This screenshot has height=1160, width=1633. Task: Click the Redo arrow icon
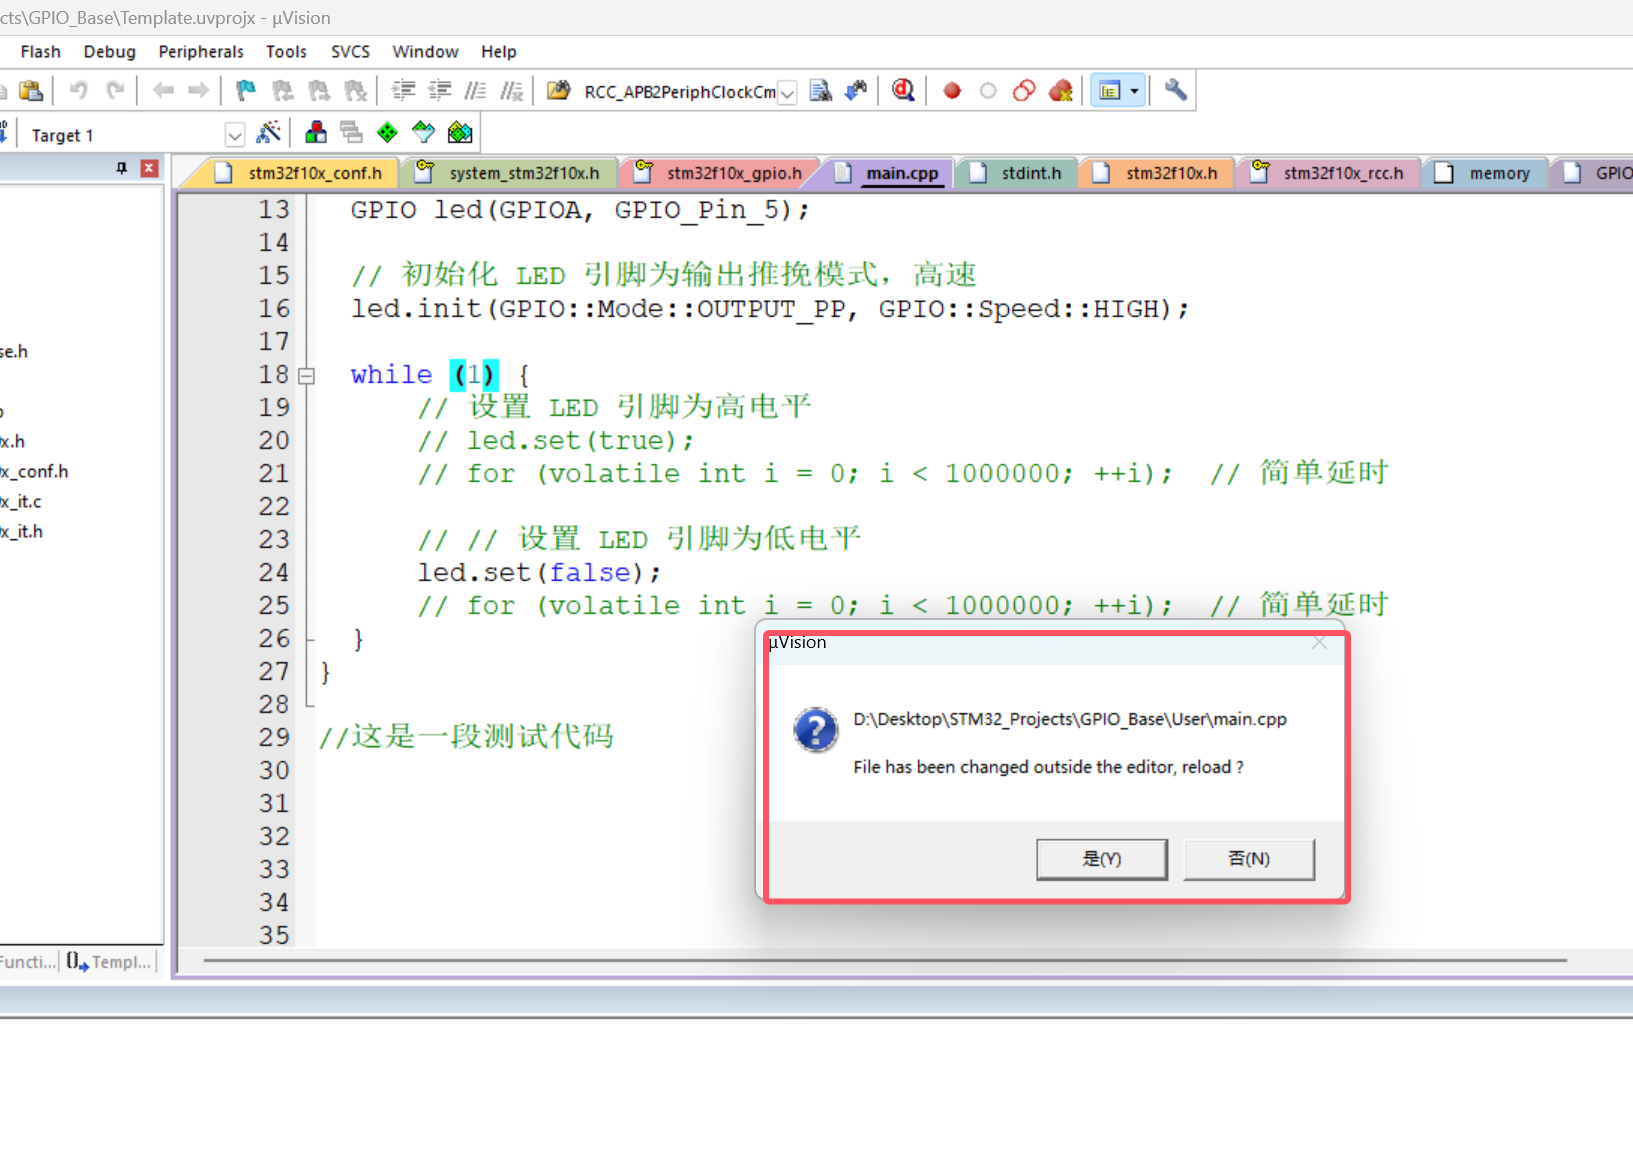115,91
